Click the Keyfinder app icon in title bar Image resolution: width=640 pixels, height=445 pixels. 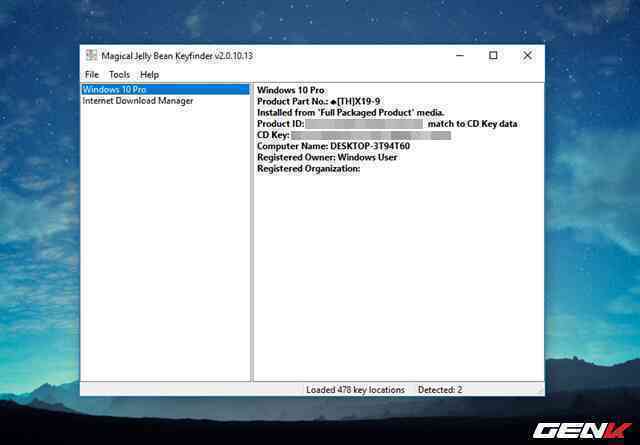[x=91, y=55]
